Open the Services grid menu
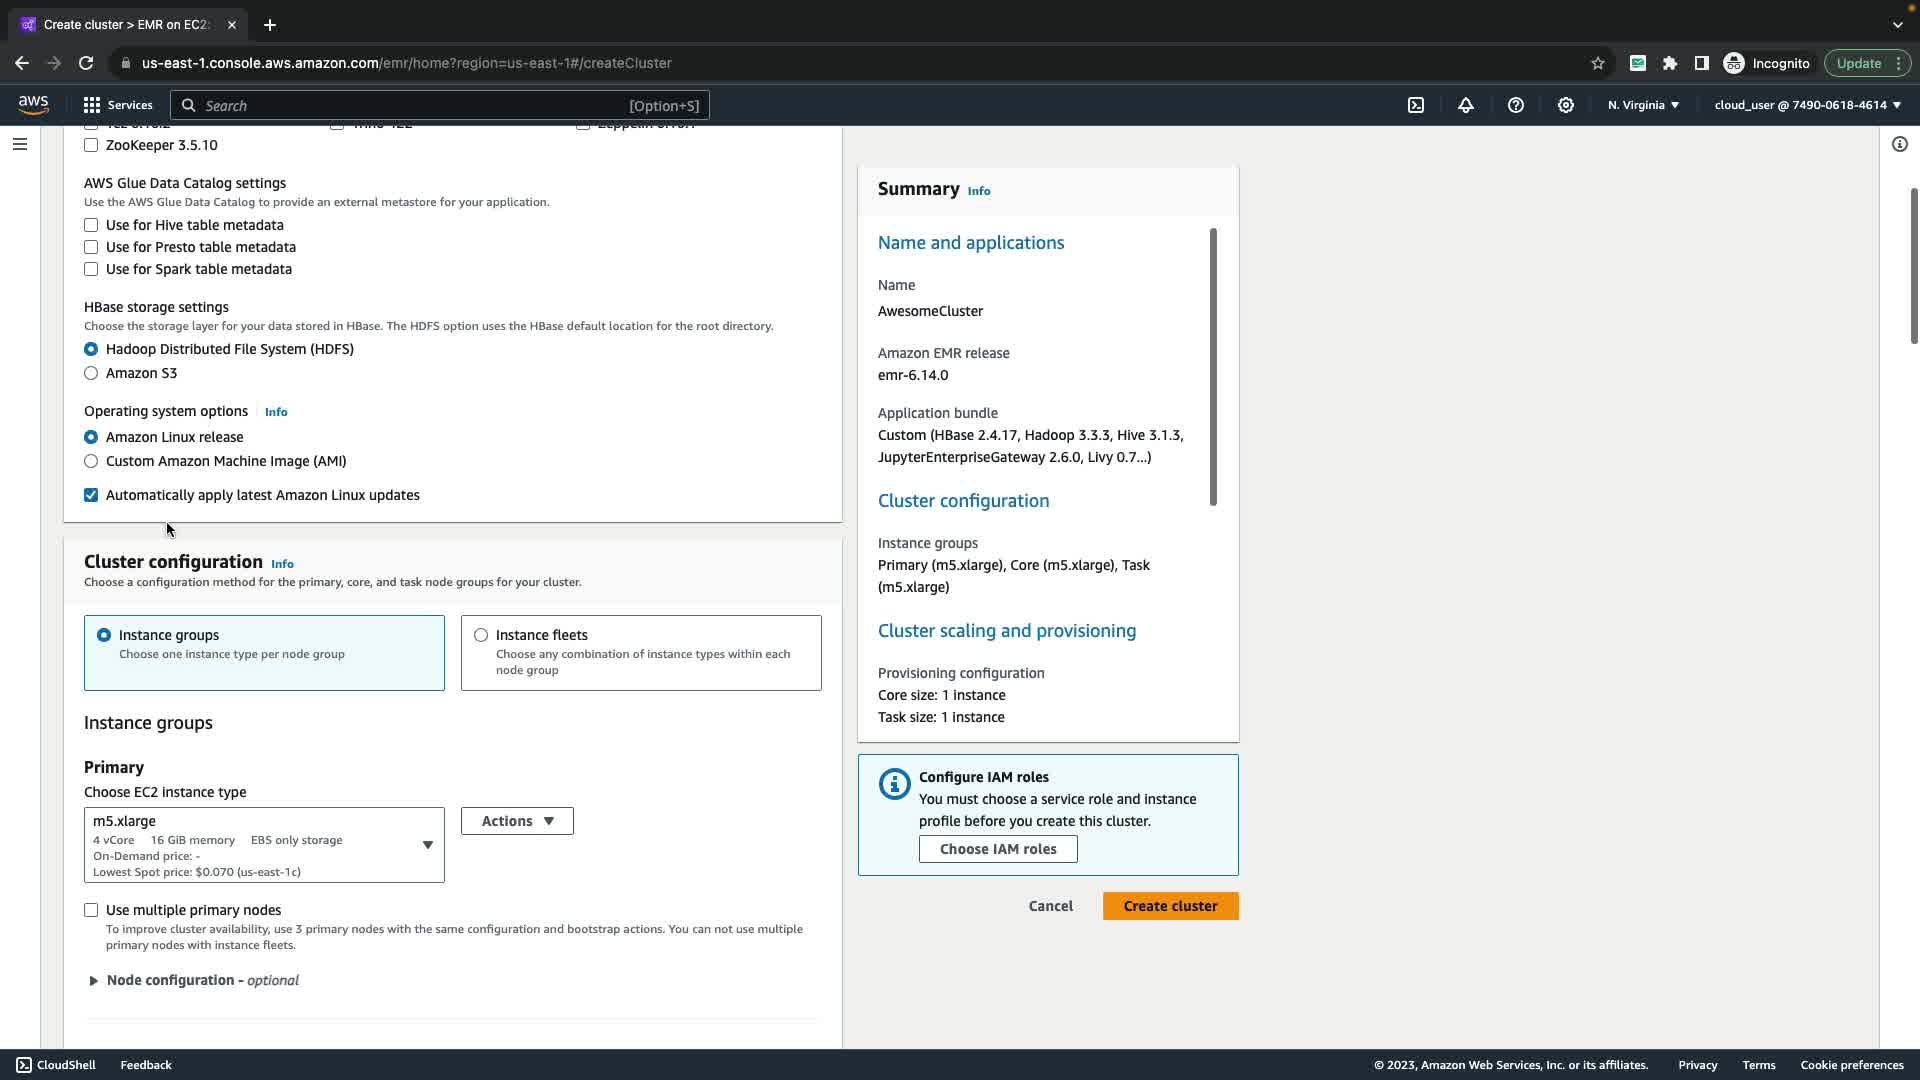 118,105
